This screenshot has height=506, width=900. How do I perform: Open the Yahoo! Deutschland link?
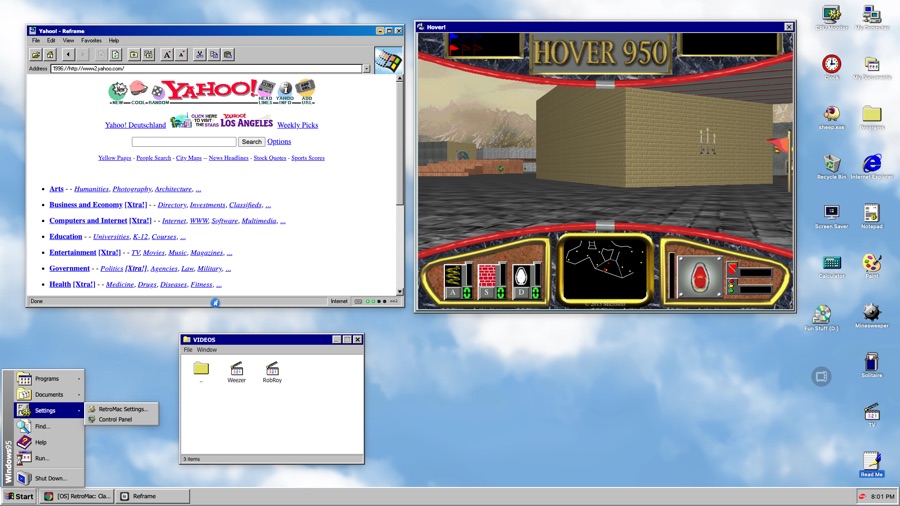point(135,125)
